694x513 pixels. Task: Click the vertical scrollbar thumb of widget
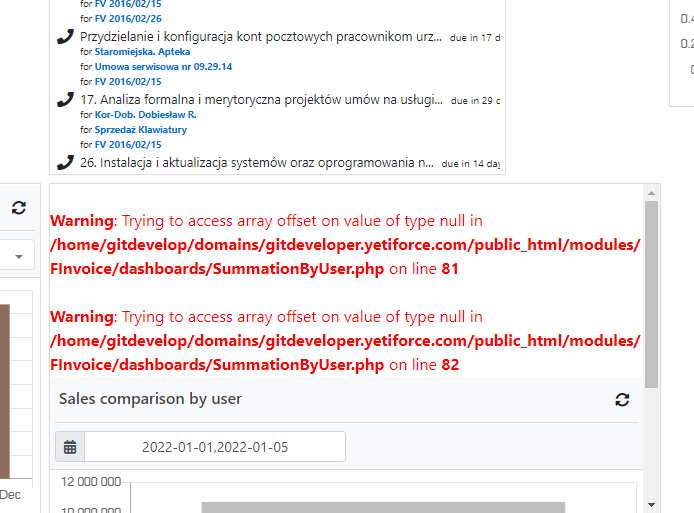[651, 294]
